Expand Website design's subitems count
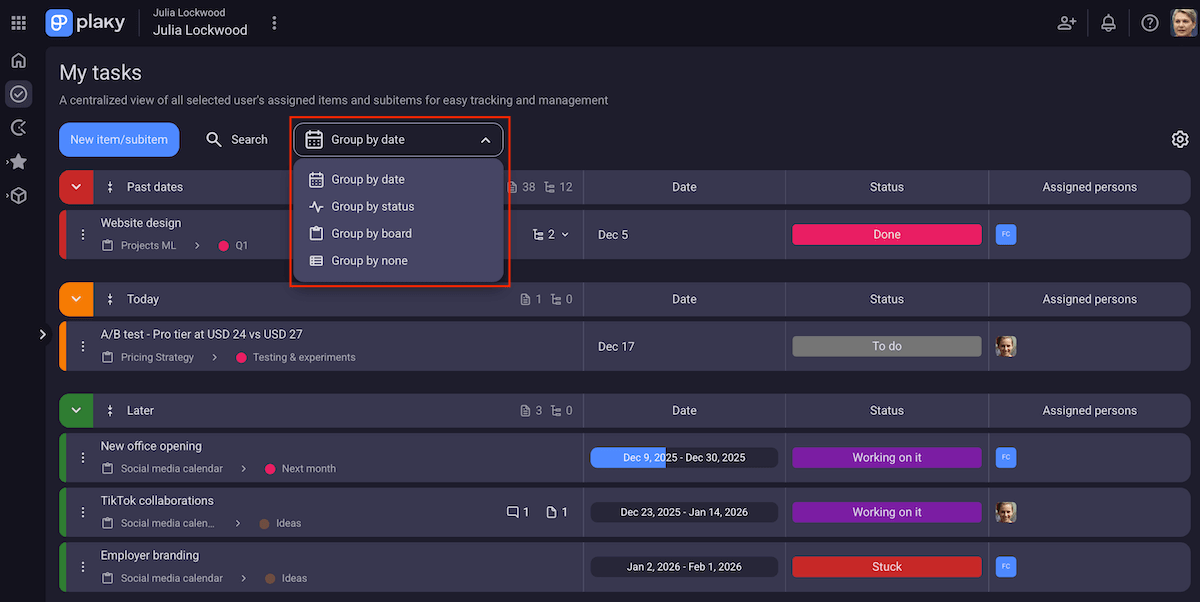The image size is (1200, 602). point(551,235)
